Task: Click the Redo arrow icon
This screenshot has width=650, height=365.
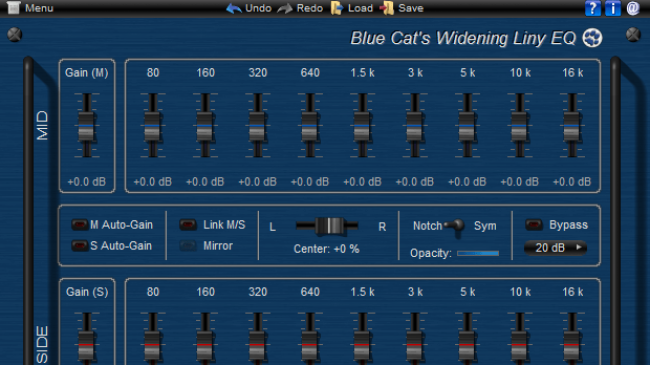Action: tap(285, 8)
